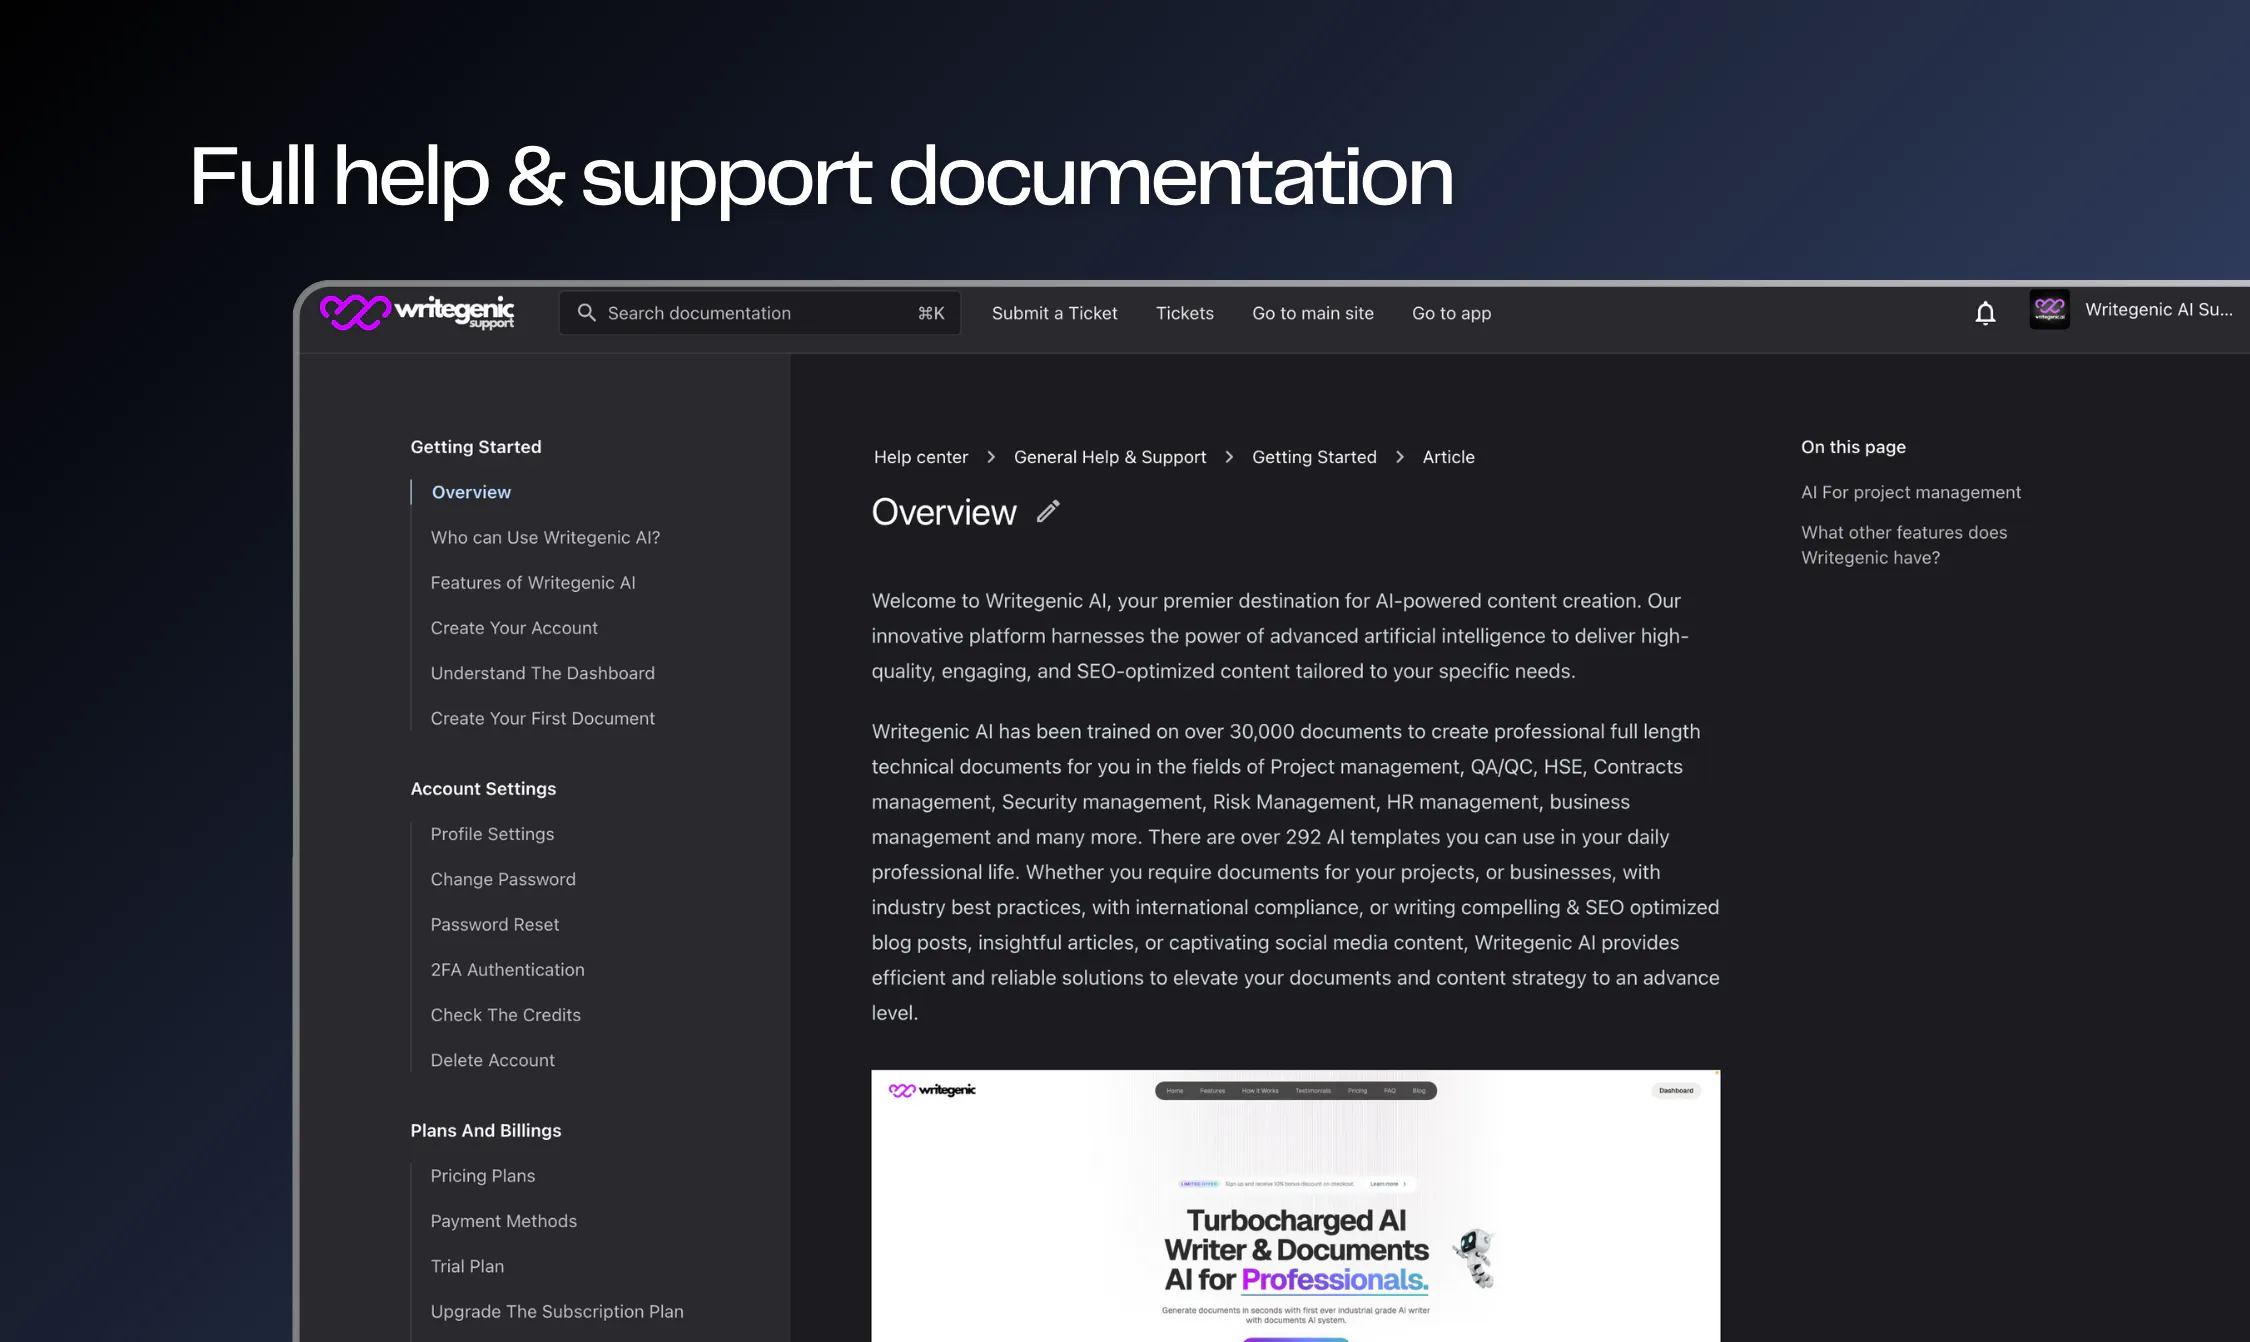Open Payment Methods article
Viewport: 2250px width, 1342px height.
coord(504,1221)
